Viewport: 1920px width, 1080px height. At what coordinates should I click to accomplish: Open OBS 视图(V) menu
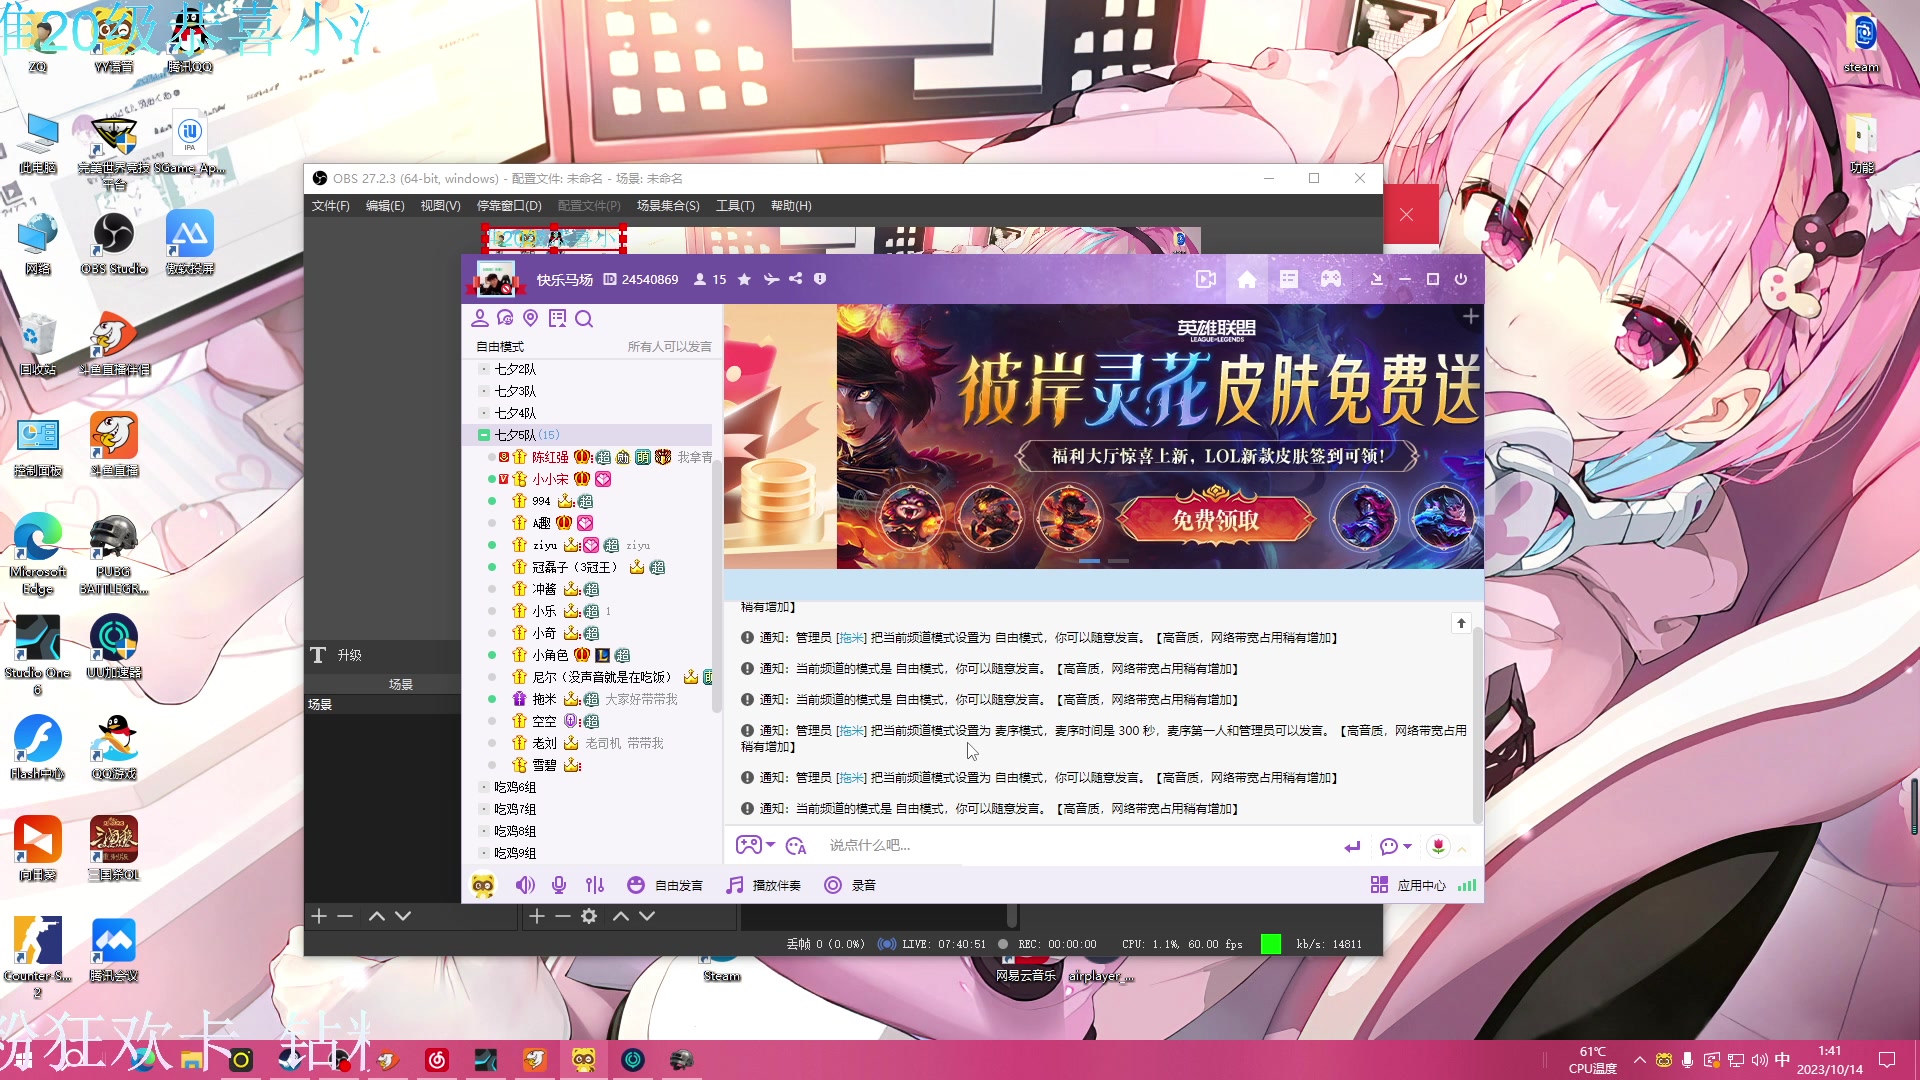coord(440,206)
